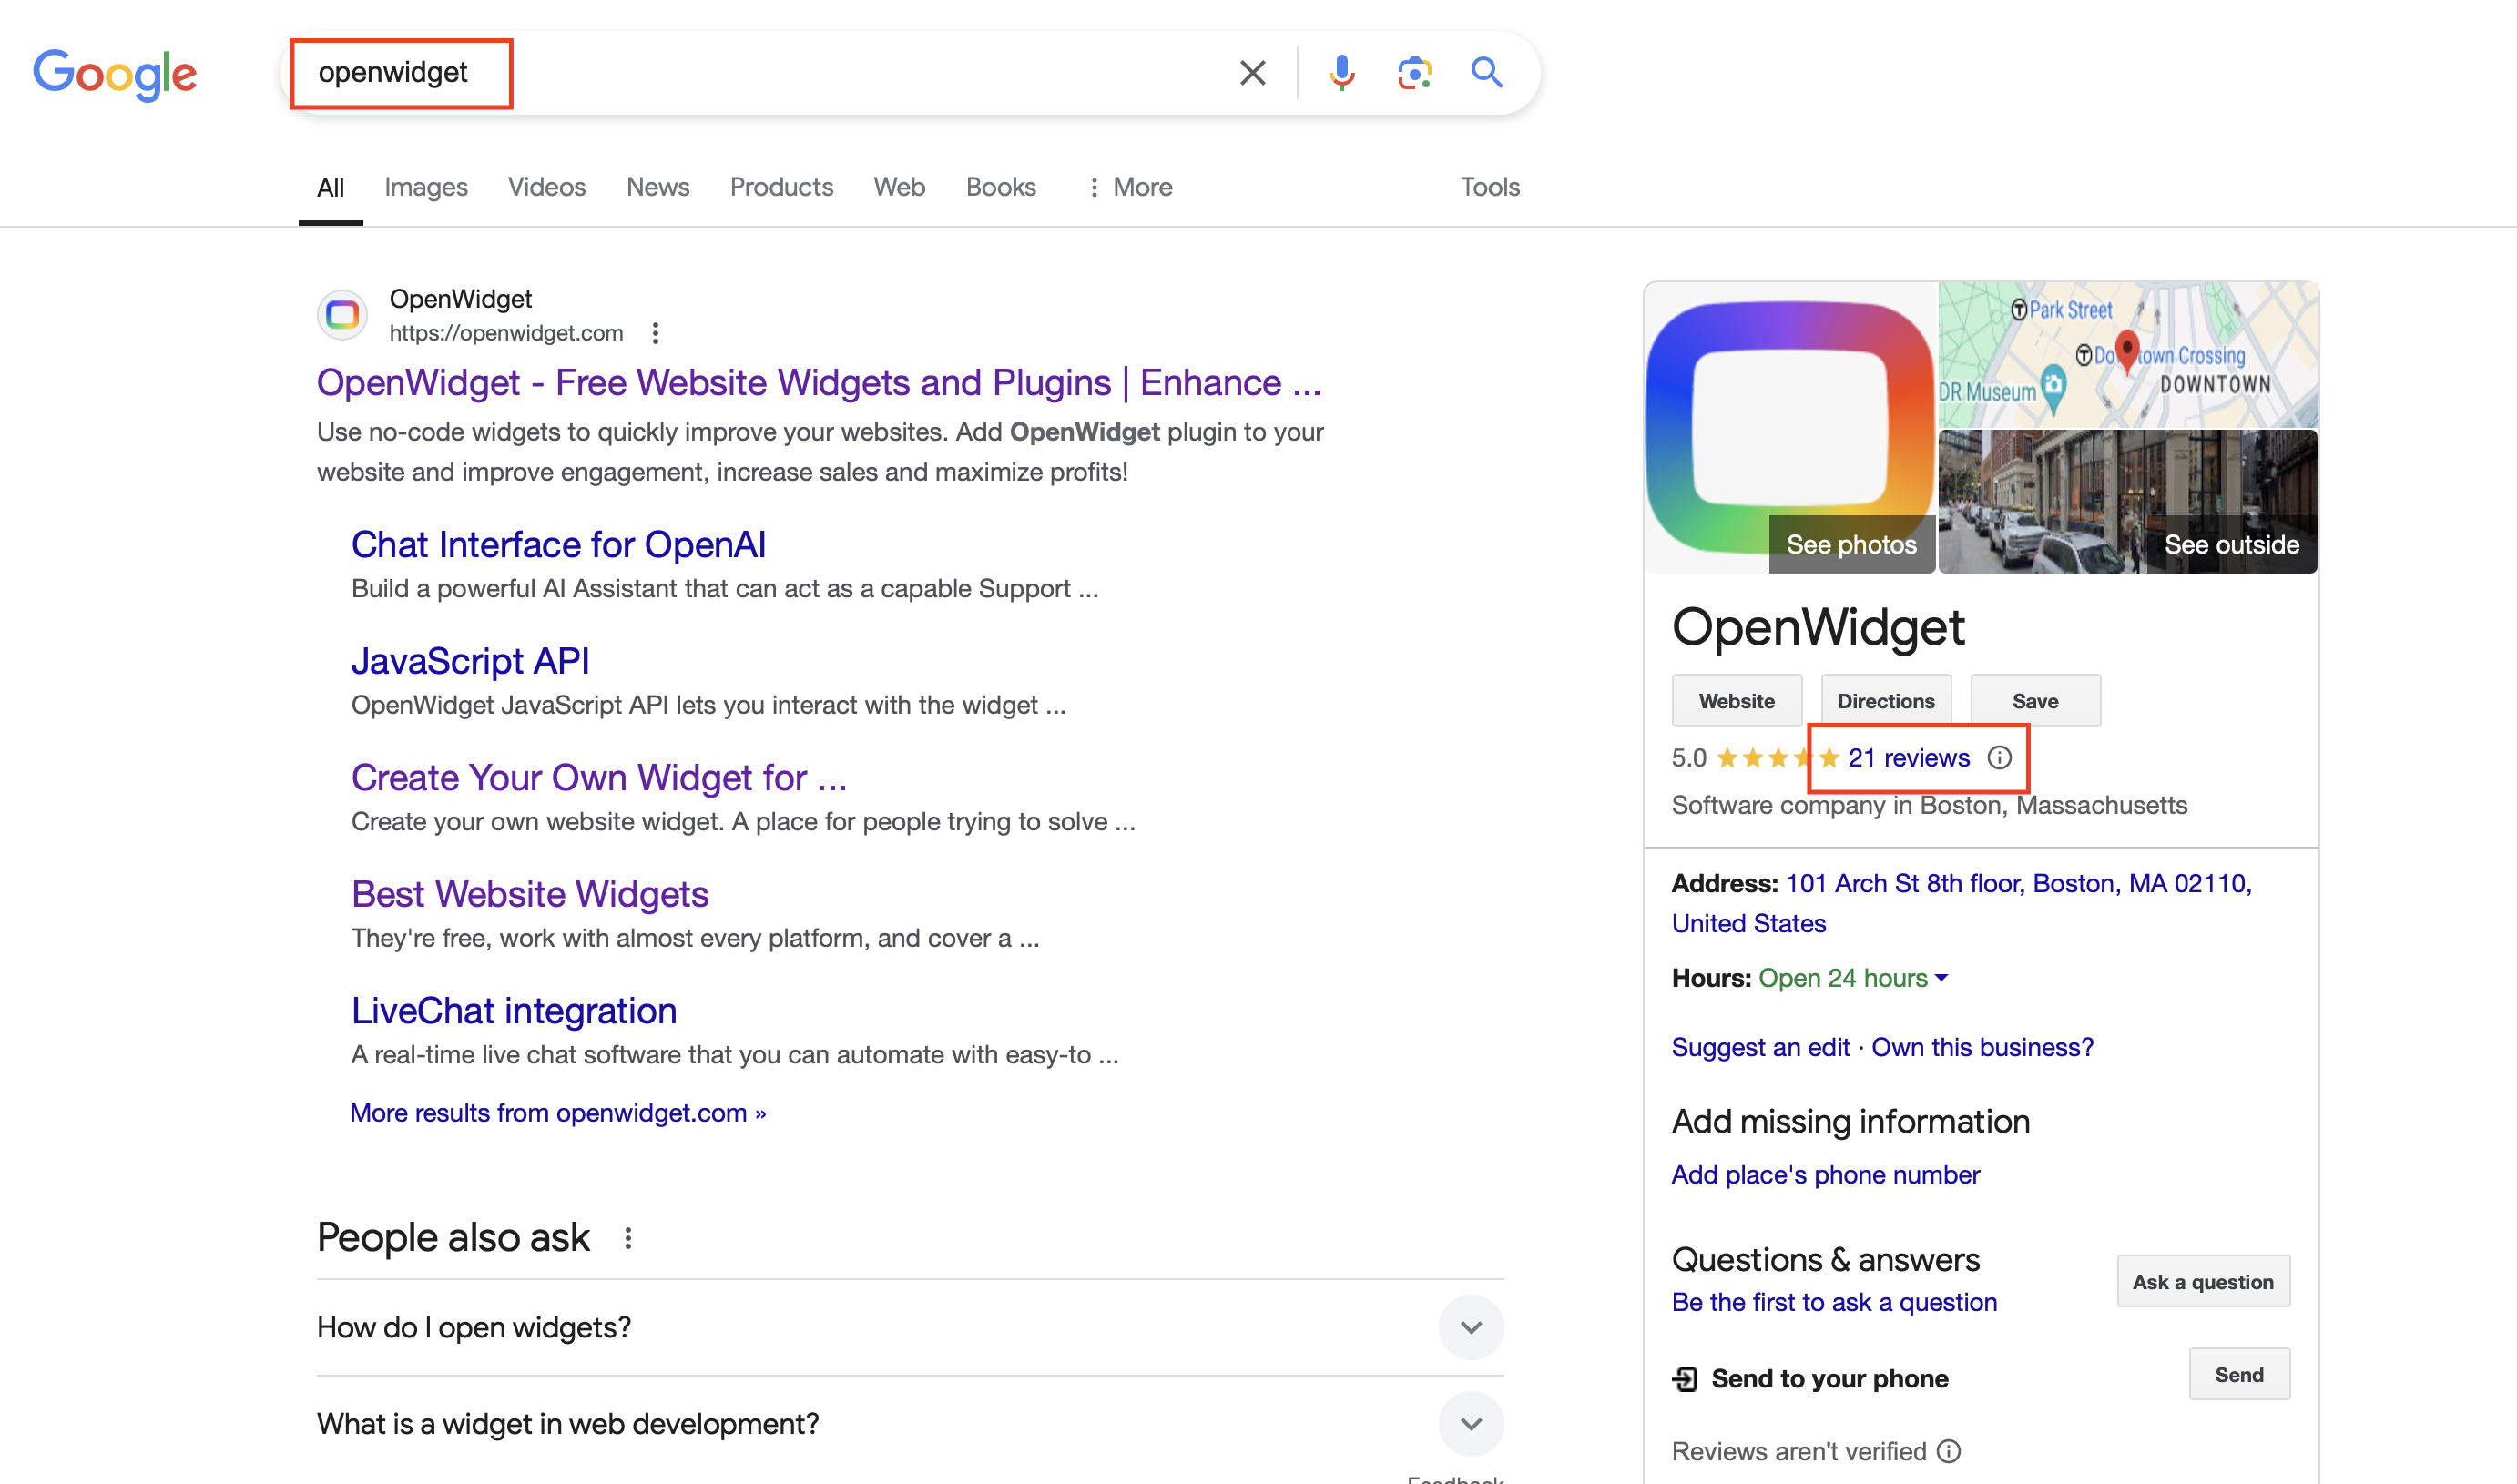
Task: Click Suggest an edit
Action: click(x=1760, y=1047)
